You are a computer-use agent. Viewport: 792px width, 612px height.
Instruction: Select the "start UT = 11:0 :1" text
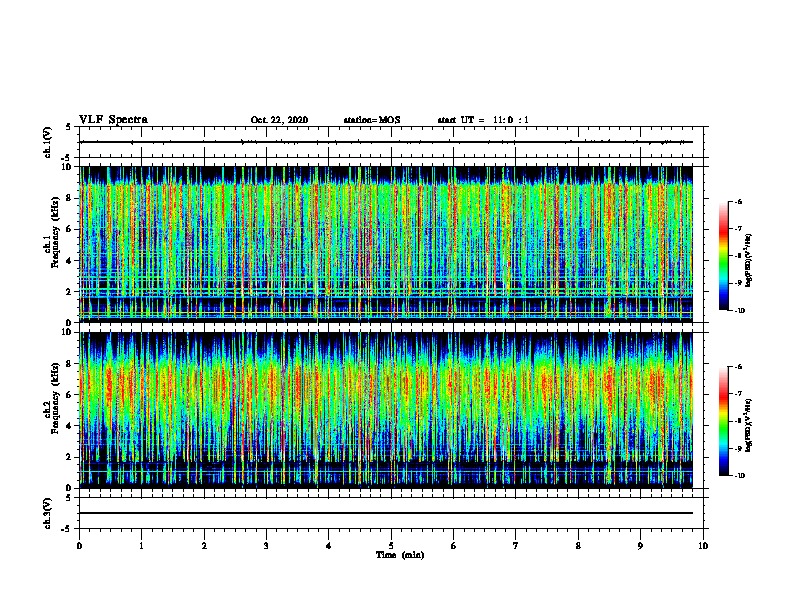pos(483,120)
